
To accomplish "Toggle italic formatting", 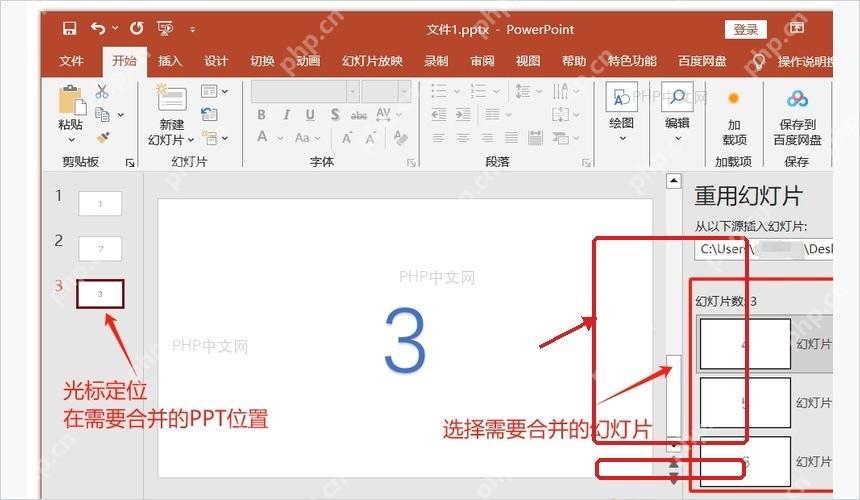I will (x=286, y=115).
